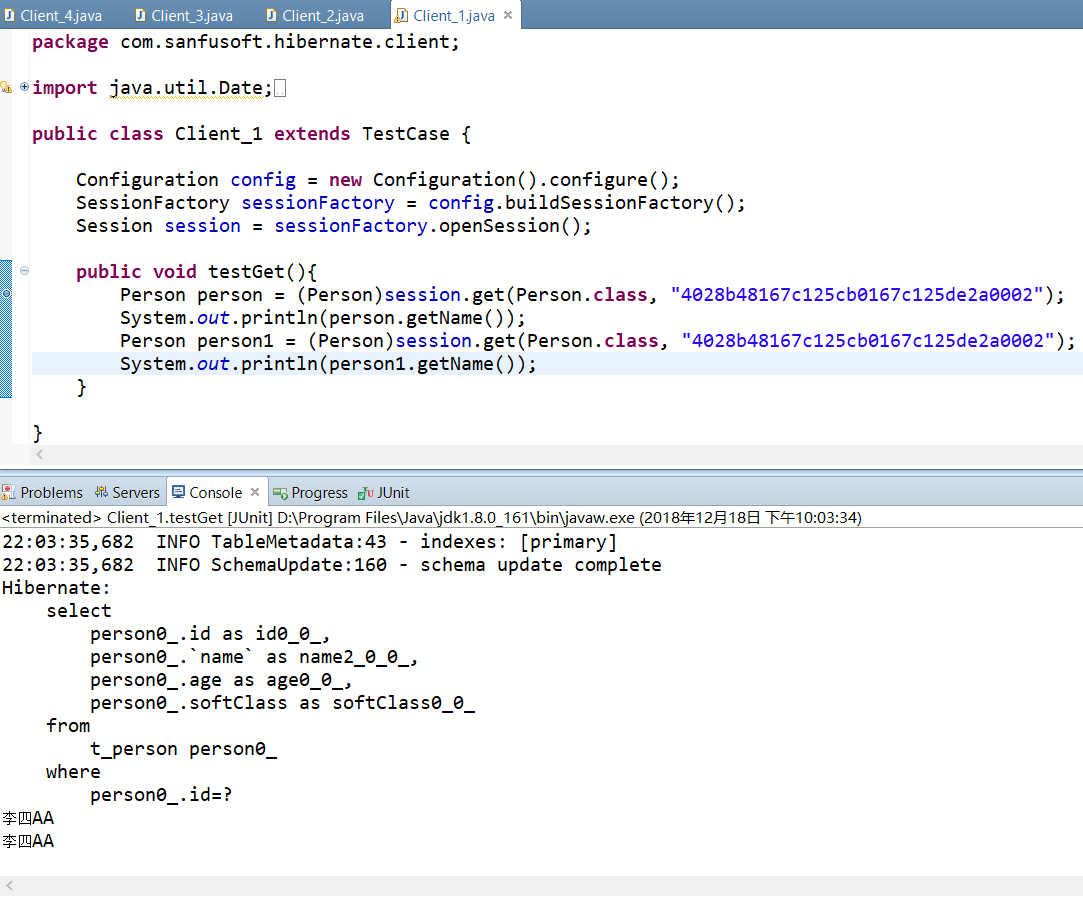The image size is (1083, 898).
Task: Click the Progress view icon
Action: (280, 493)
